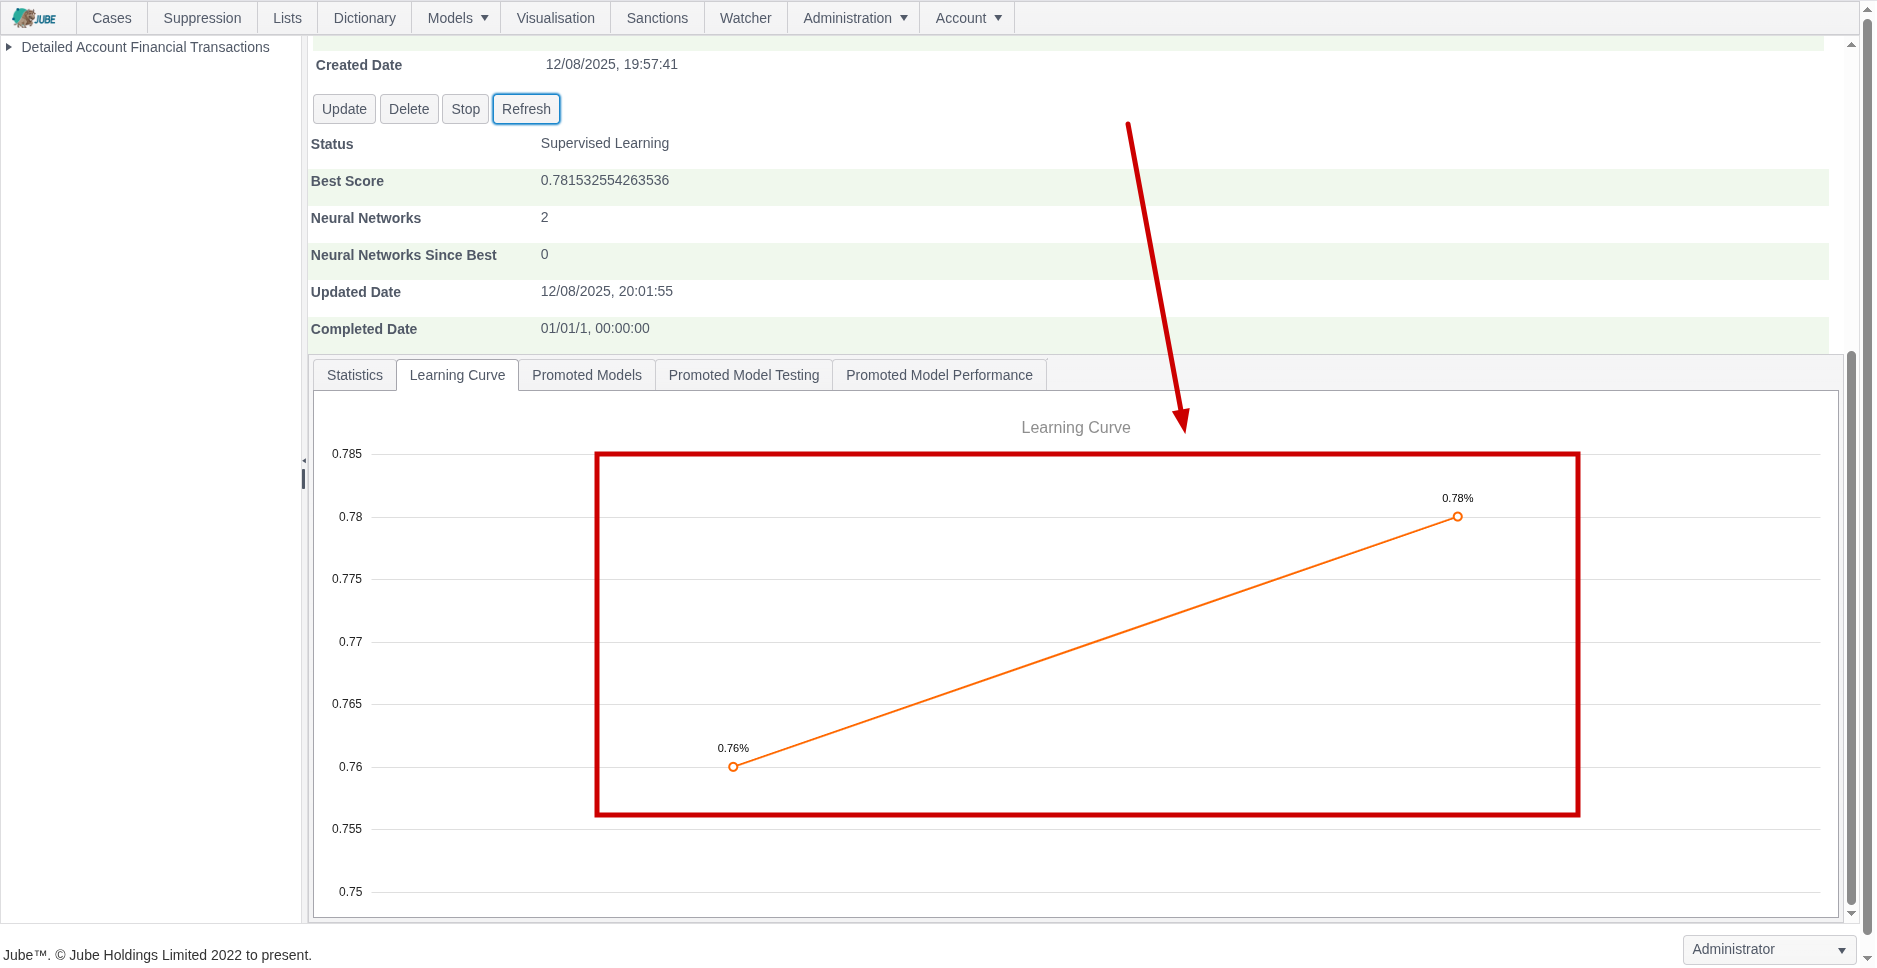Click the Jube logo icon
The width and height of the screenshot is (1877, 968).
point(34,18)
